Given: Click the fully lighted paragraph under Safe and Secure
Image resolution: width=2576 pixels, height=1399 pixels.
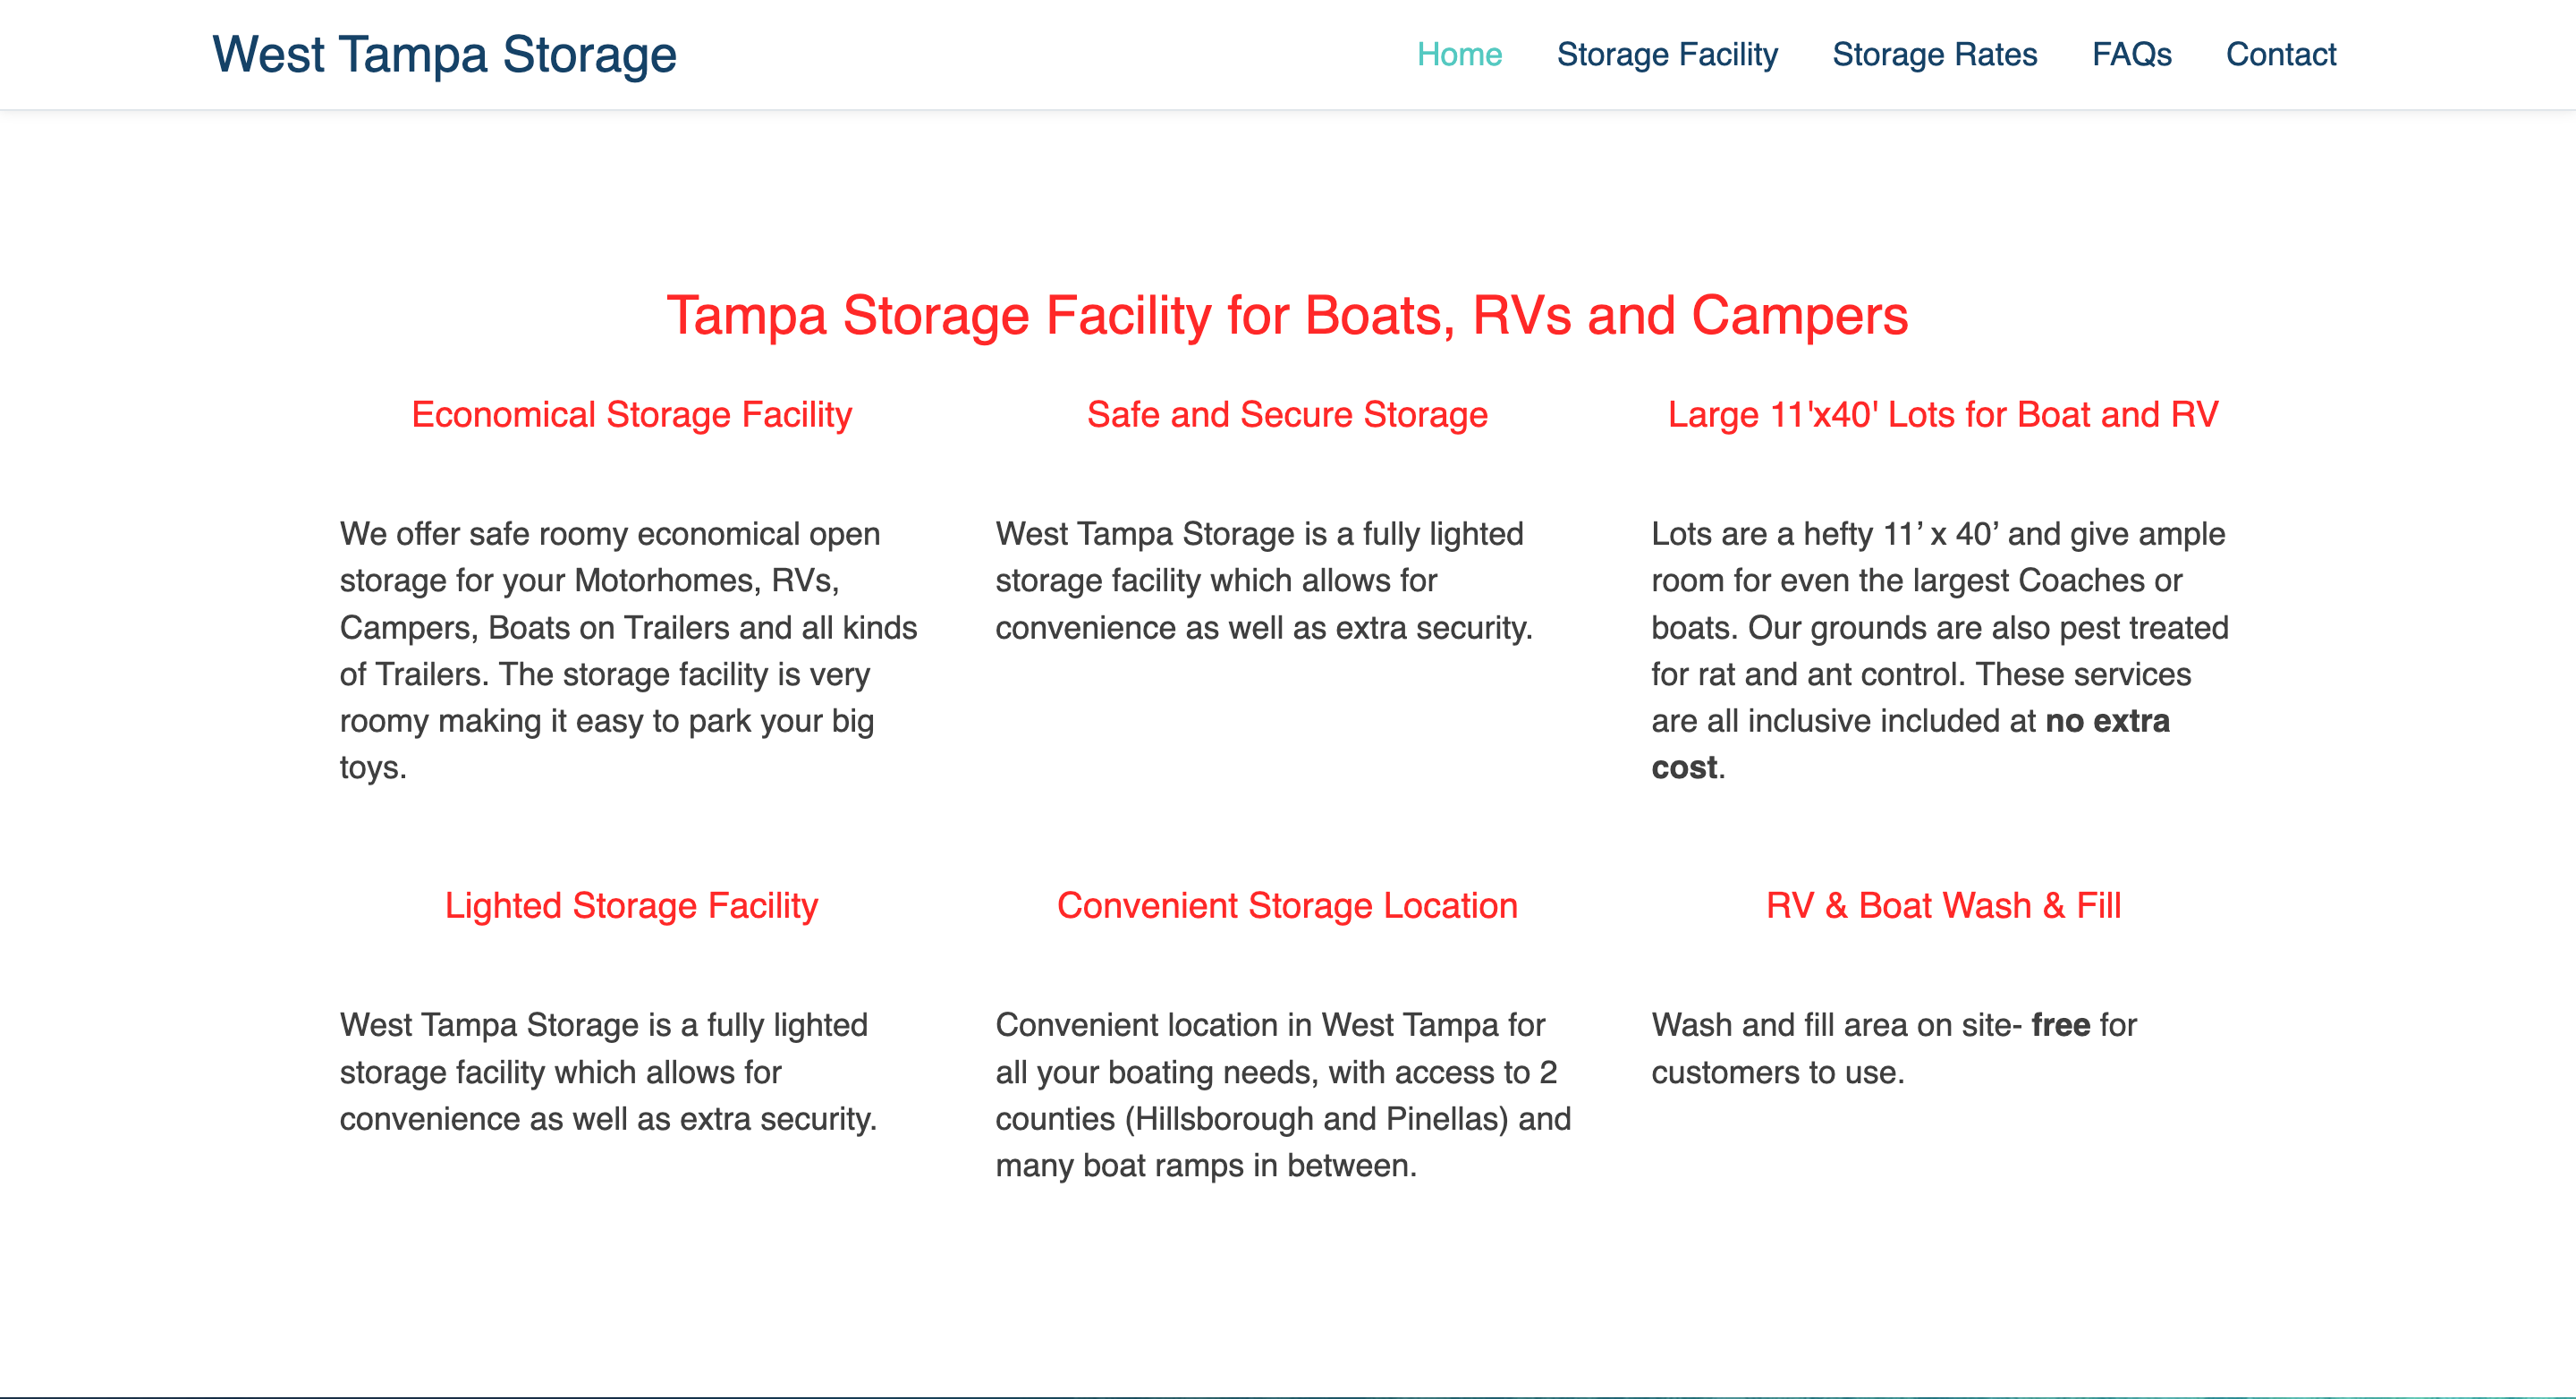Looking at the screenshot, I should [x=1263, y=581].
